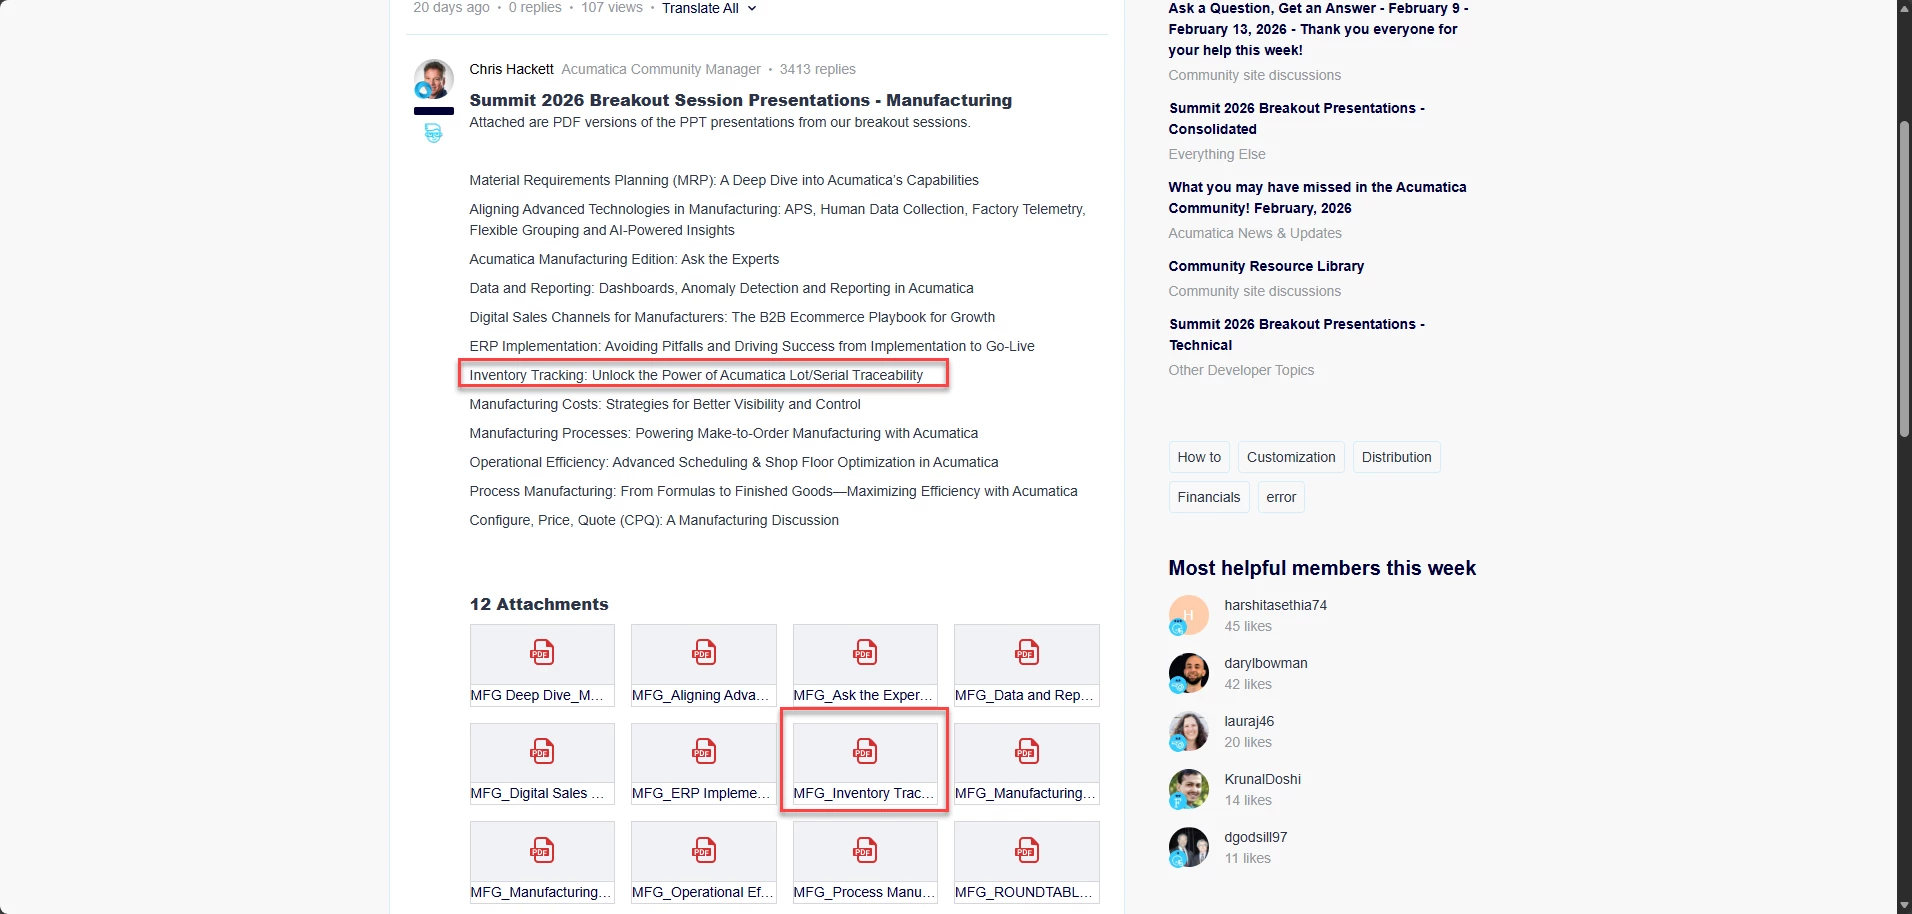The image size is (1912, 914).
Task: Select Manufacturing Costs strategies session line
Action: pos(665,404)
